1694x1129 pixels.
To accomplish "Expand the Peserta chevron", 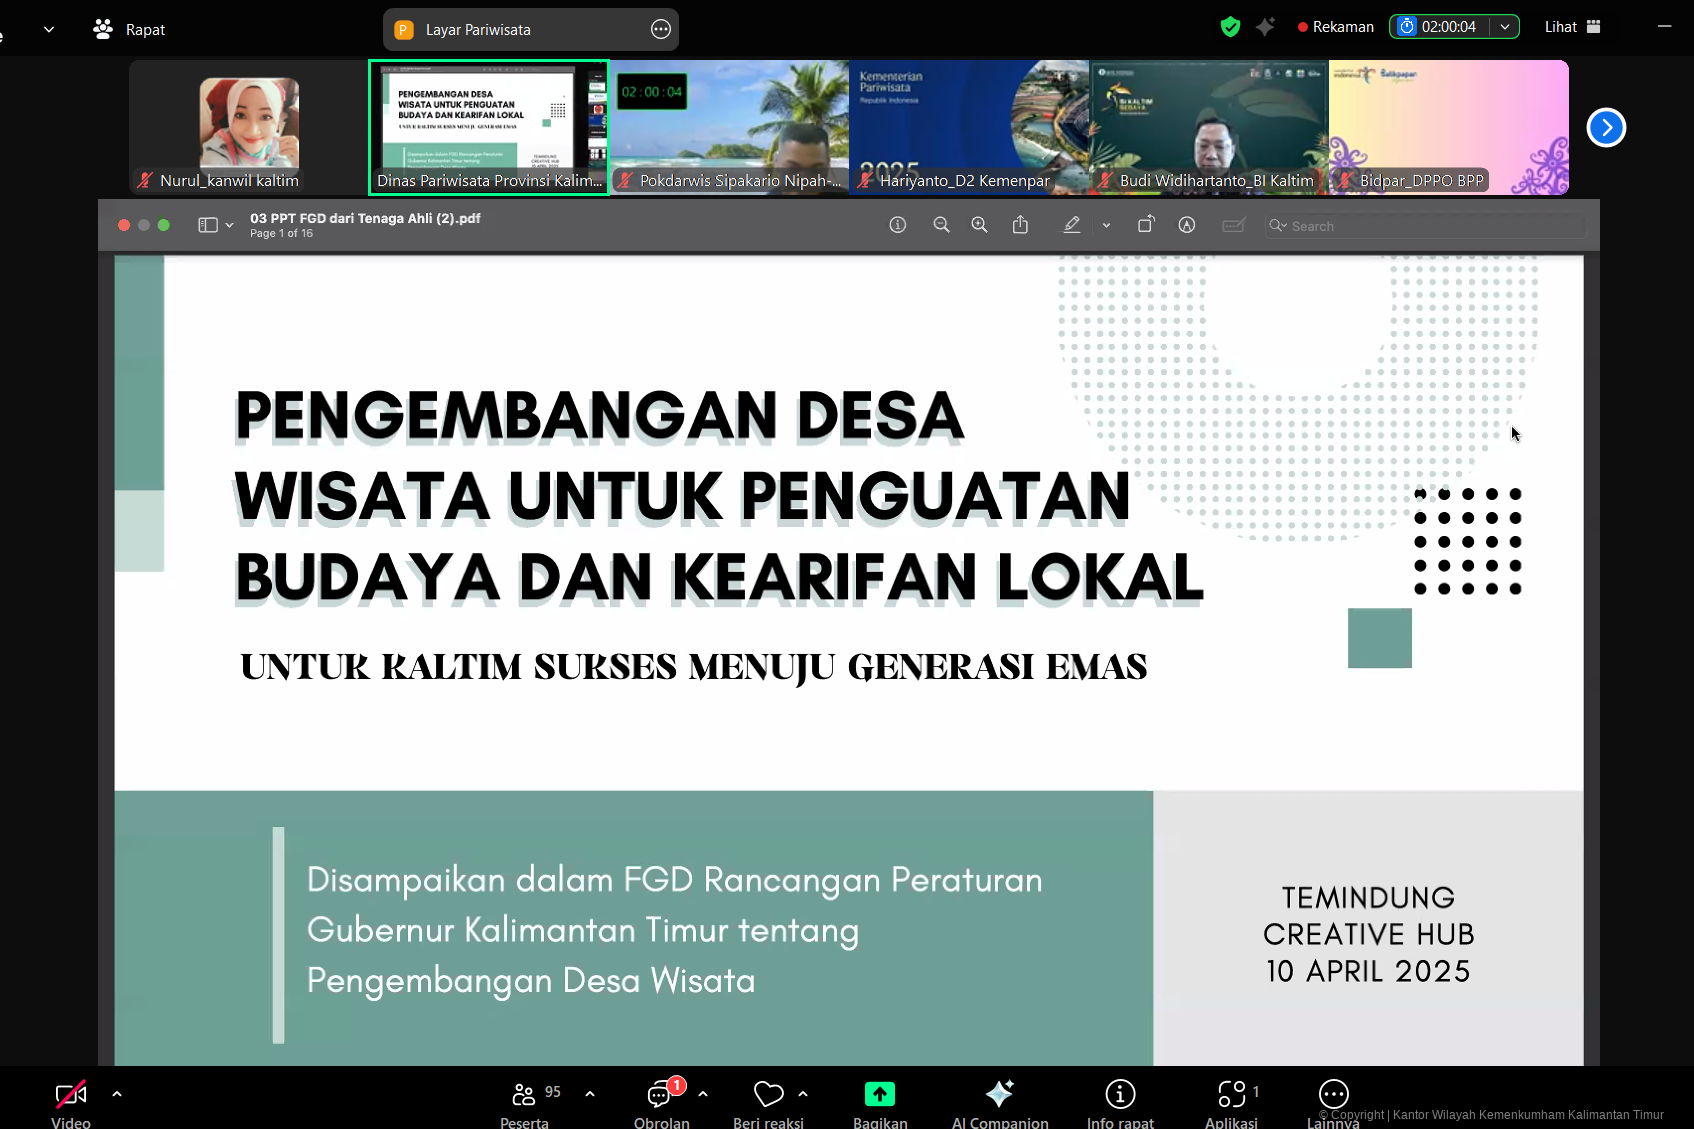I will 590,1095.
